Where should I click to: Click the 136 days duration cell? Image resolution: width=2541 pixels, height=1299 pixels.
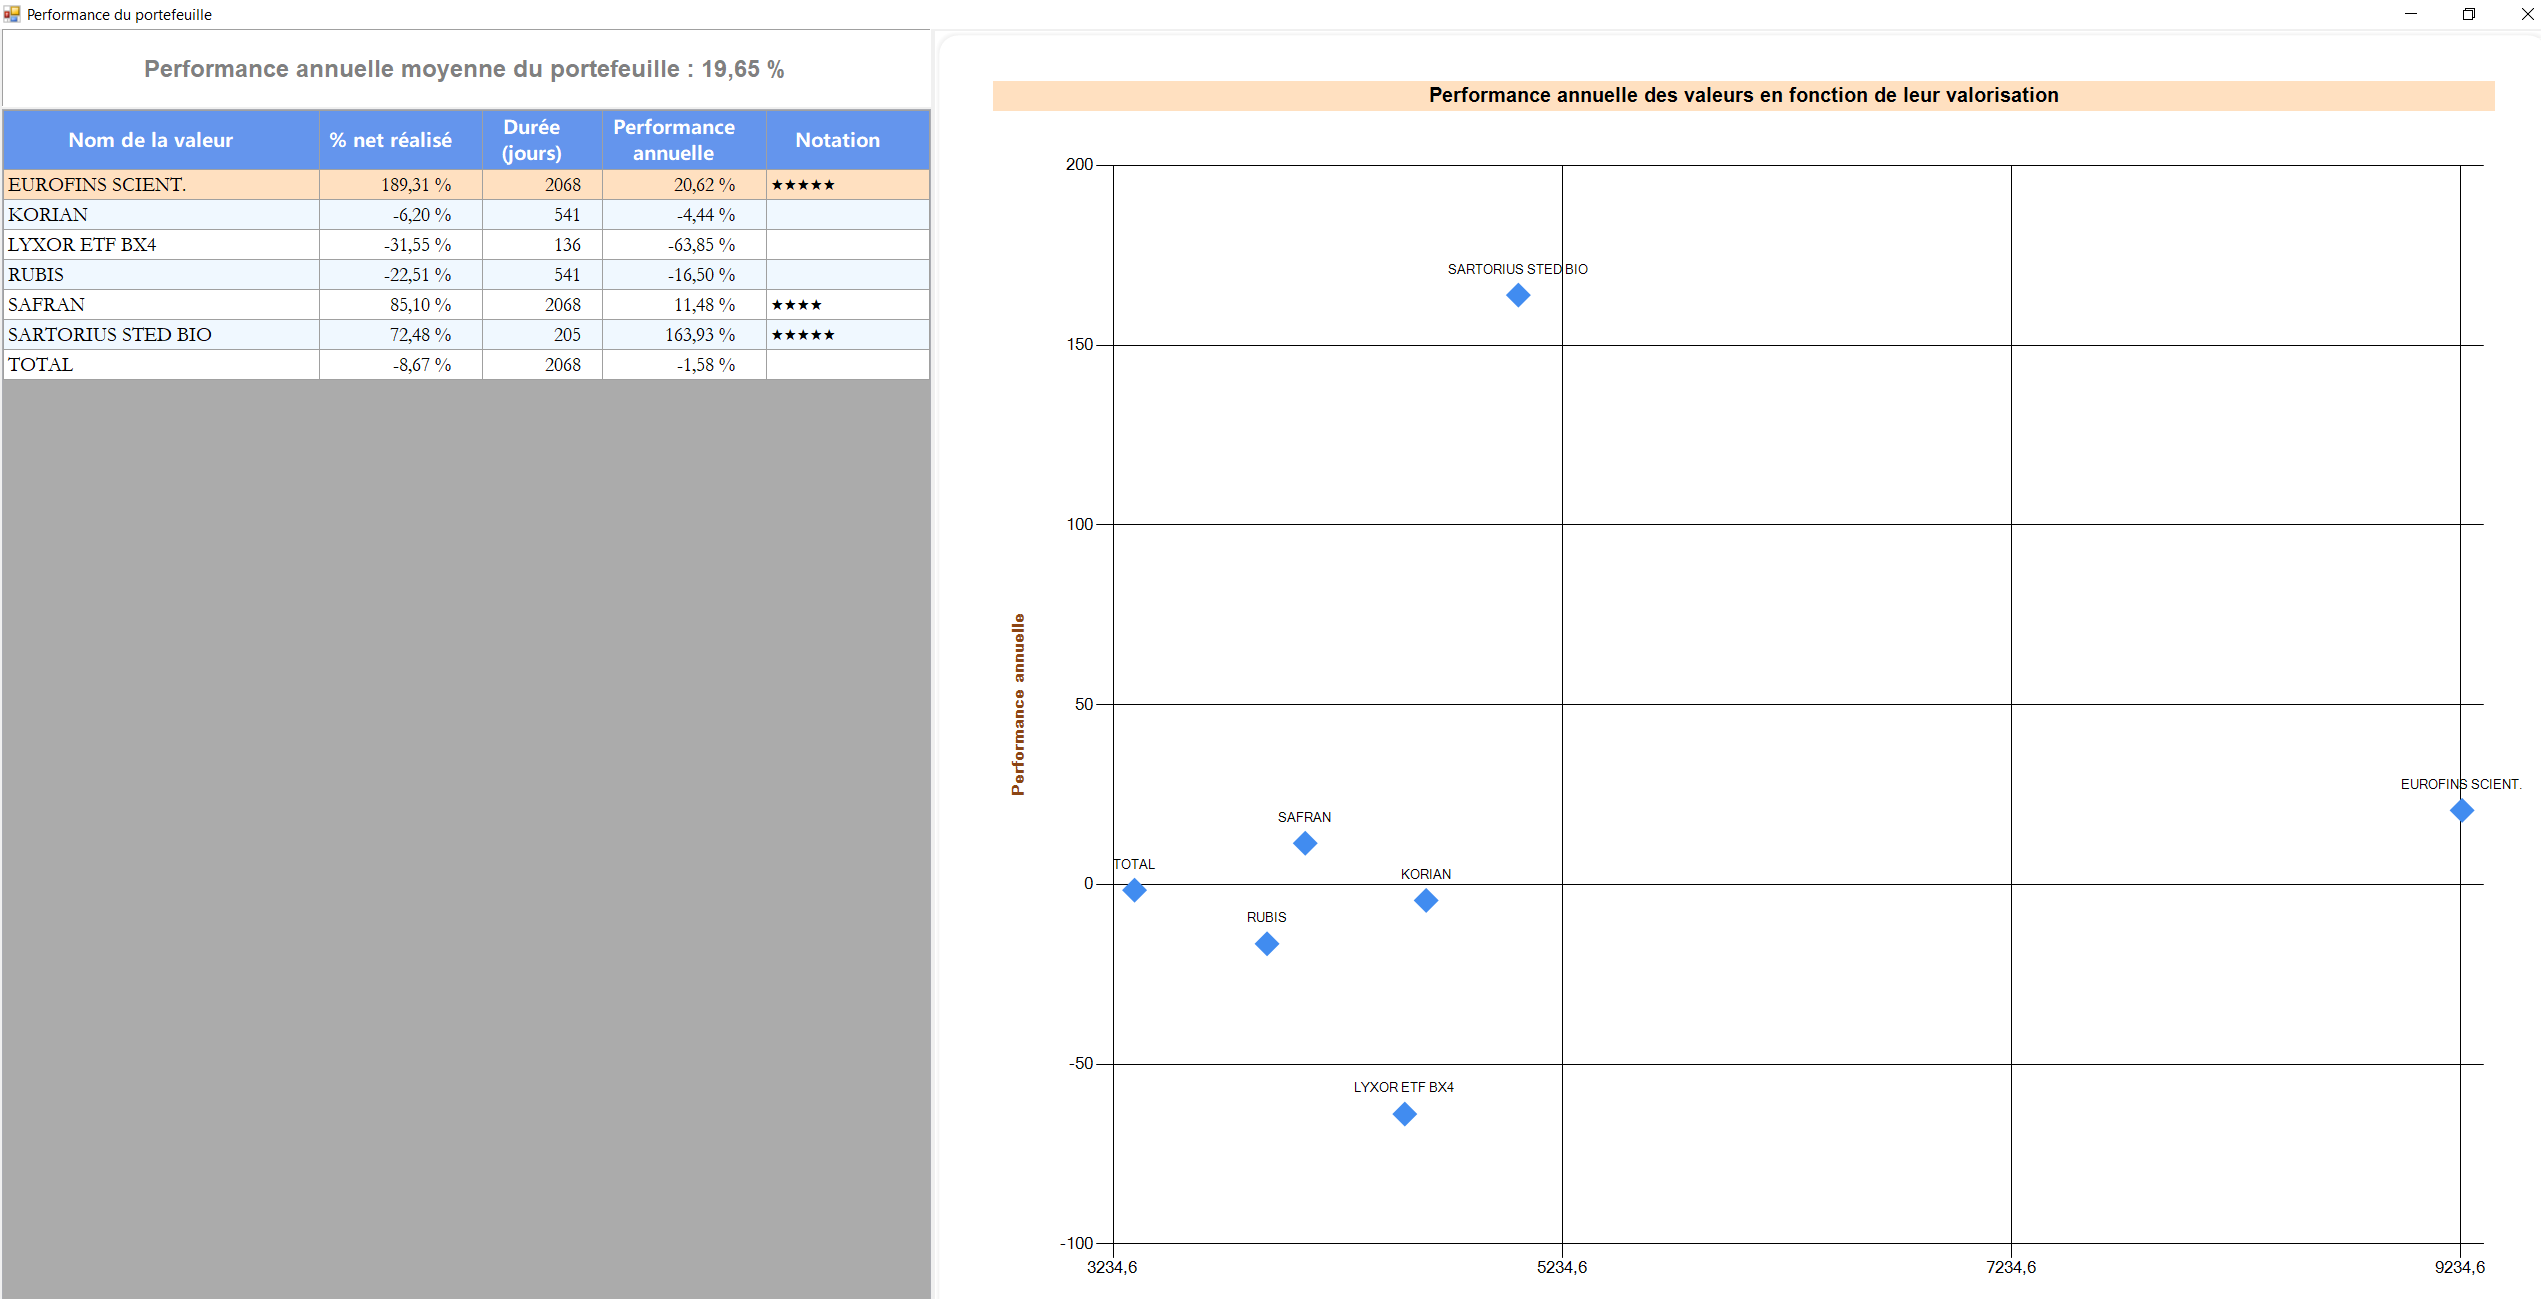pyautogui.click(x=542, y=245)
